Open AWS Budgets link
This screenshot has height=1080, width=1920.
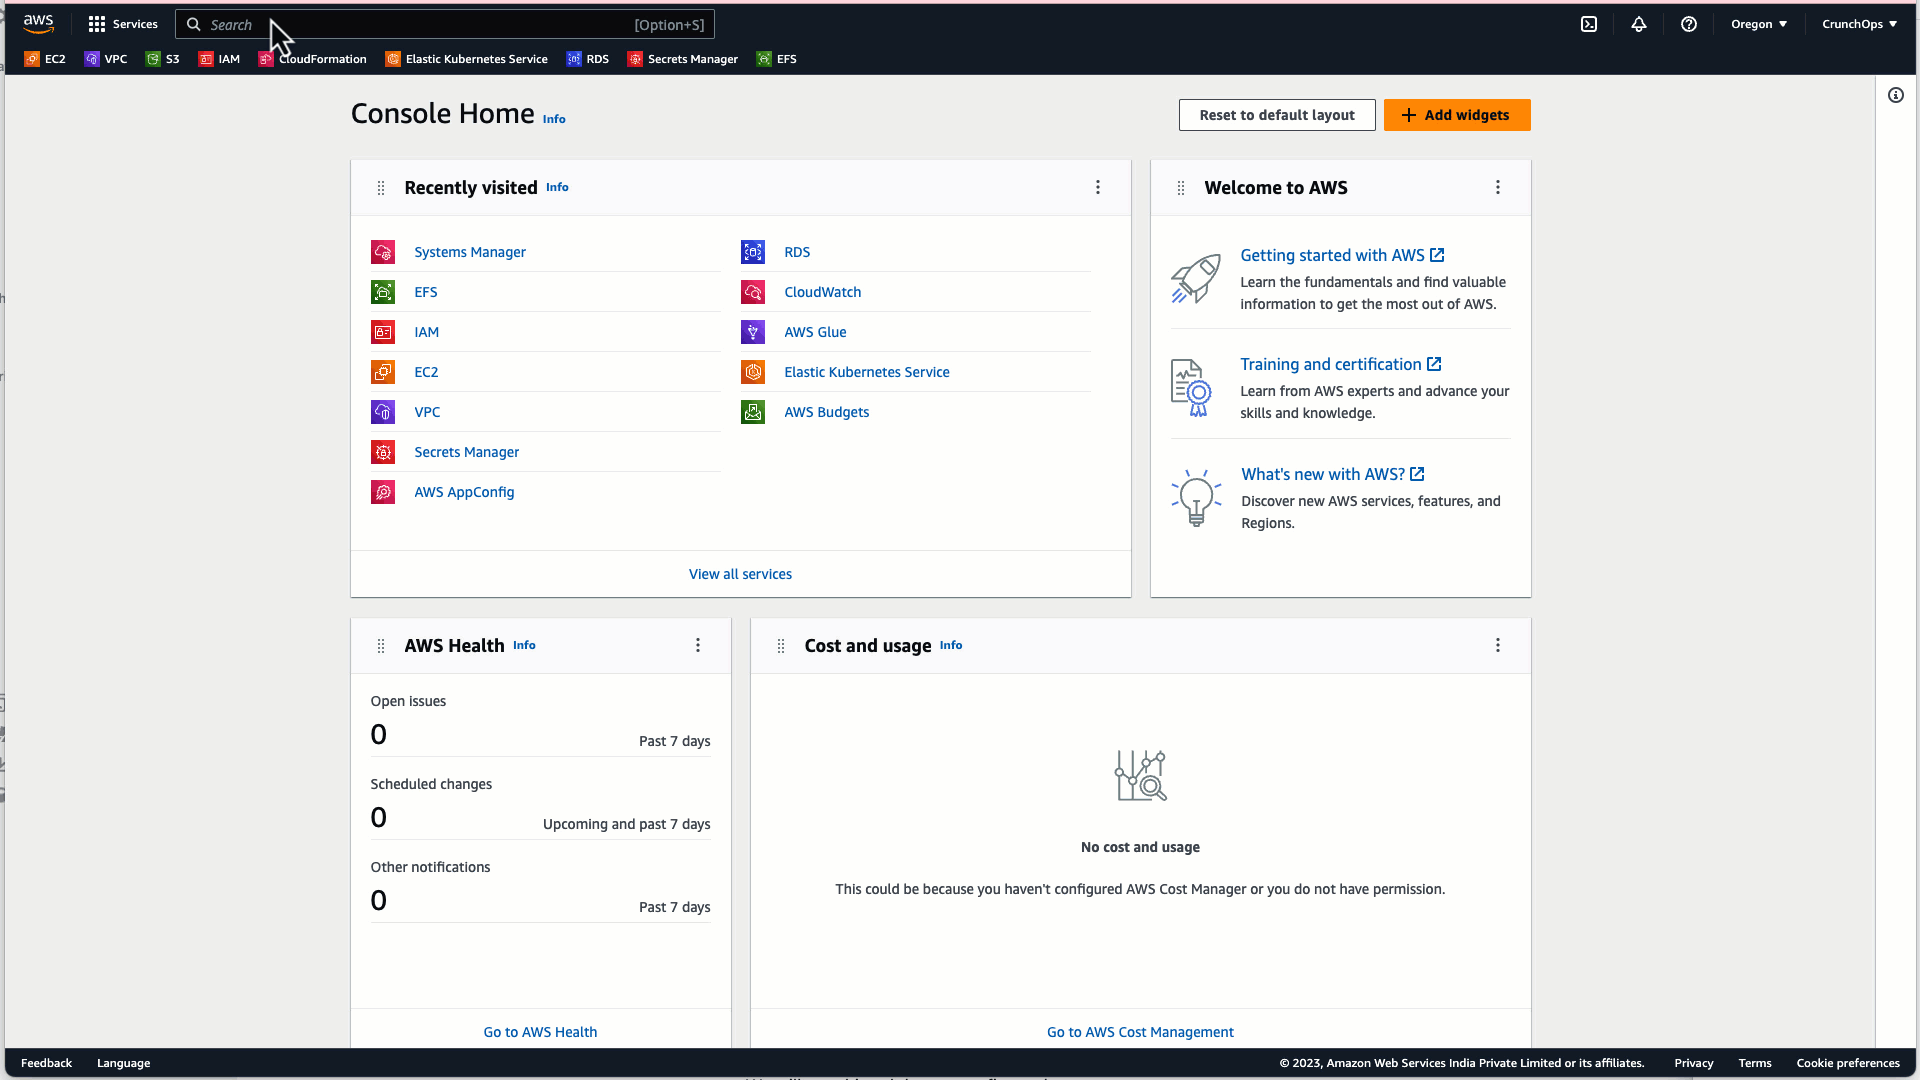(x=827, y=412)
